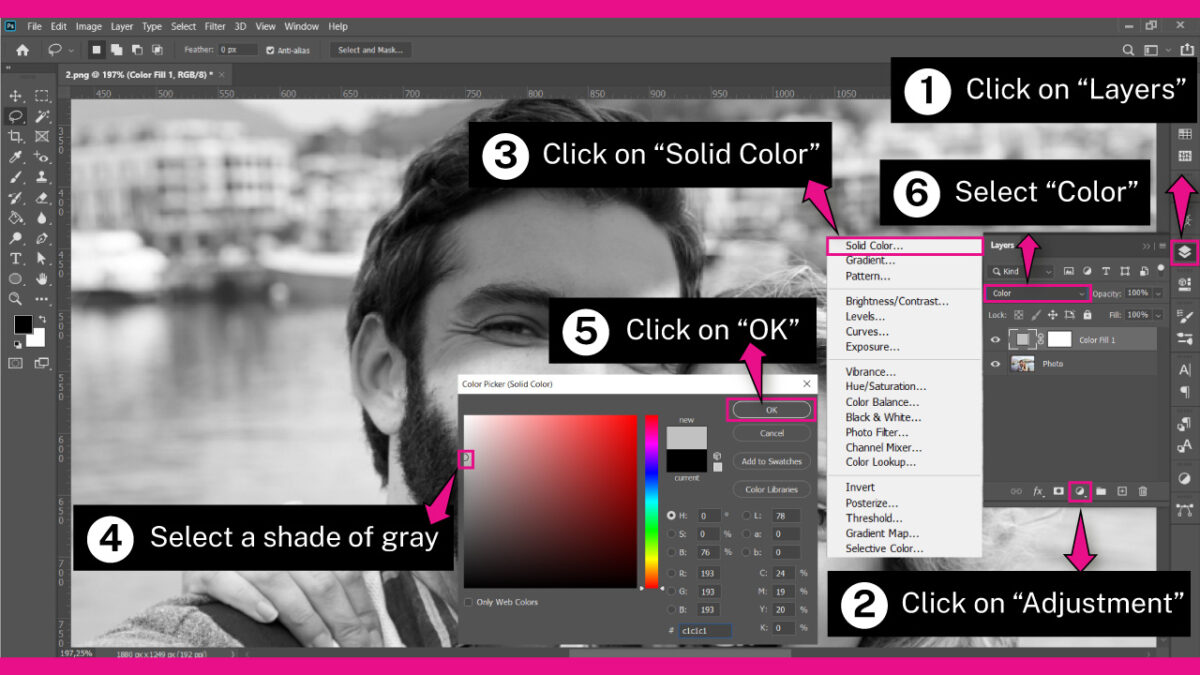This screenshot has width=1200, height=675.
Task: Open the Kind filter dropdown
Action: point(1020,270)
